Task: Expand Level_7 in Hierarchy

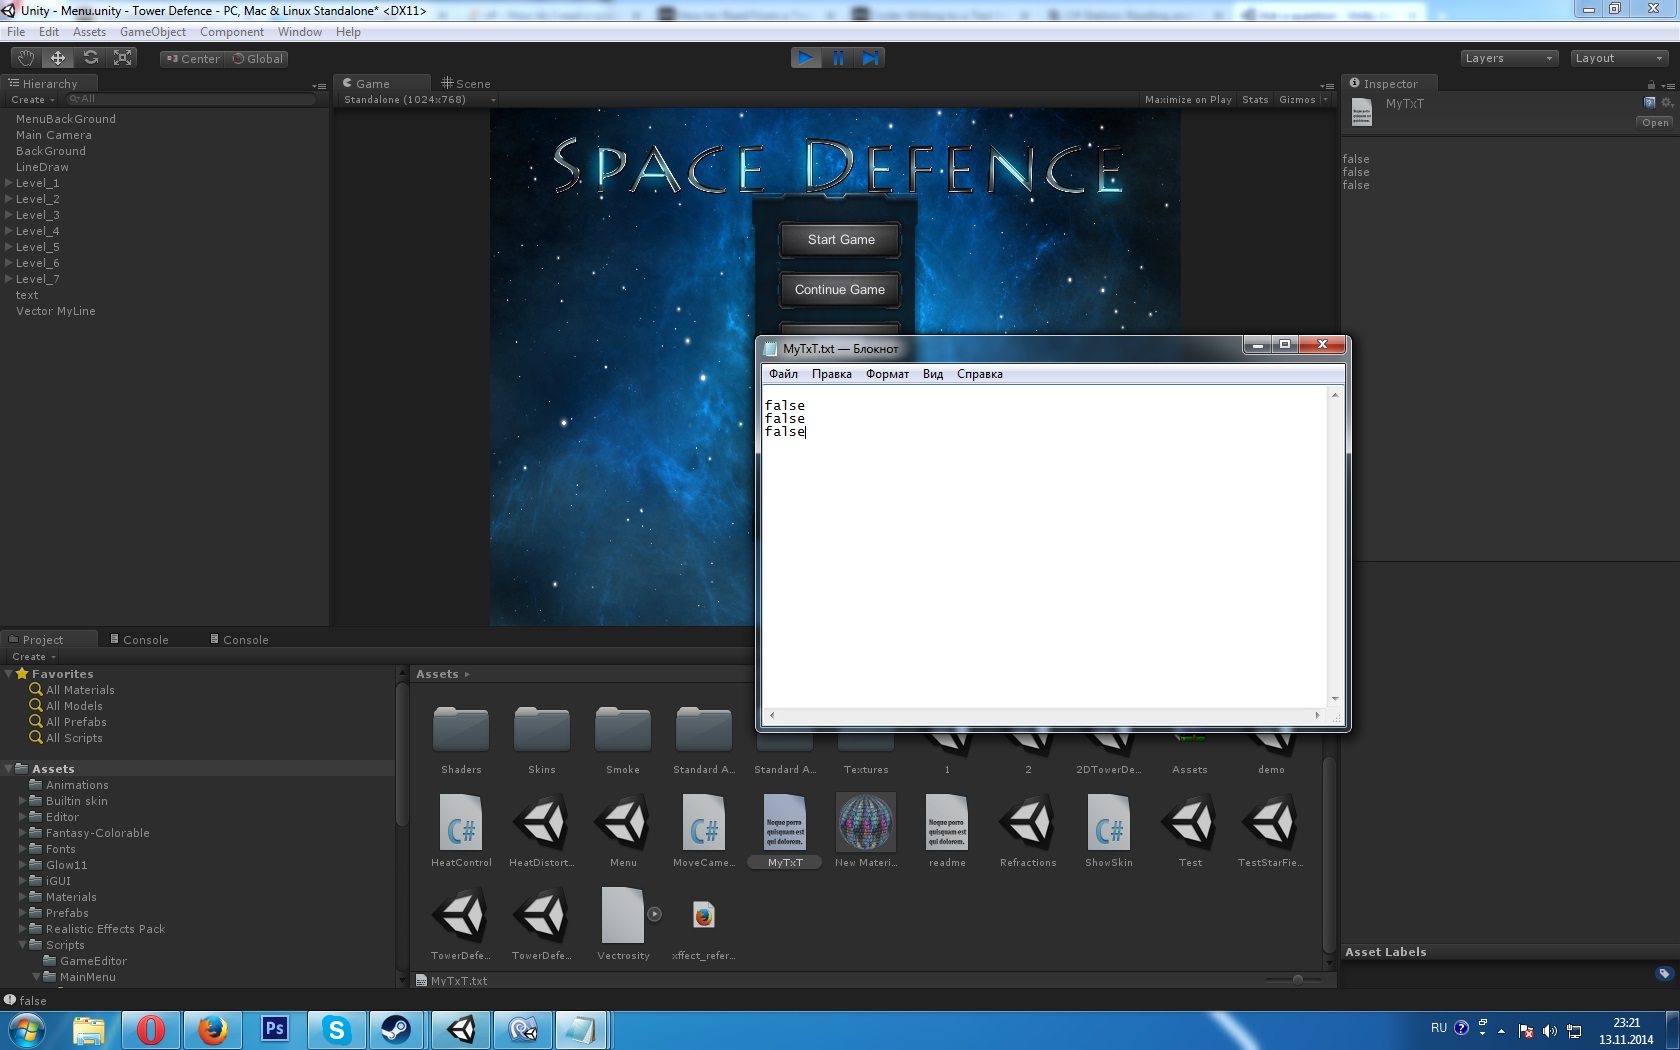Action: coord(9,279)
